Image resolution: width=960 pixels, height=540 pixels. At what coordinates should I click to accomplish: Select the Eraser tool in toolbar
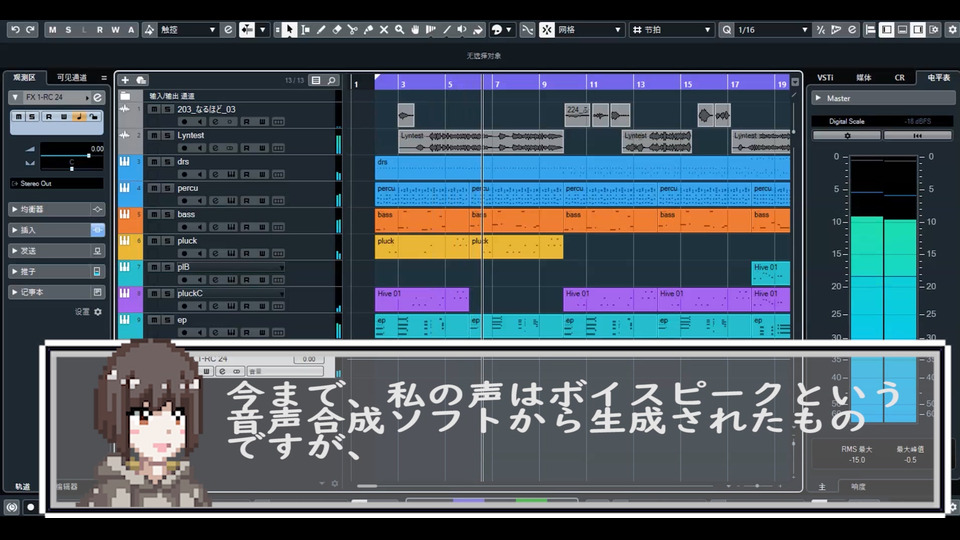pyautogui.click(x=336, y=30)
